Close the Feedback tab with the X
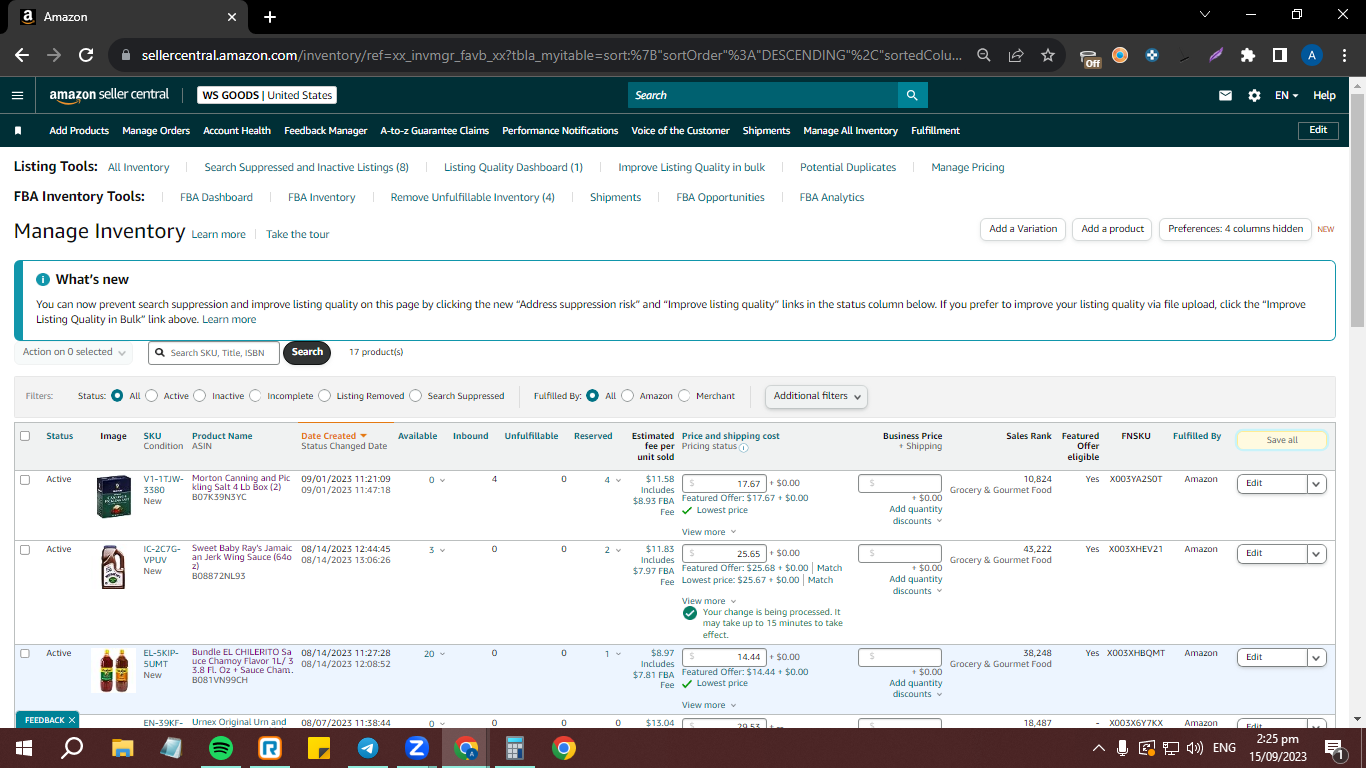1366x768 pixels. coord(72,720)
